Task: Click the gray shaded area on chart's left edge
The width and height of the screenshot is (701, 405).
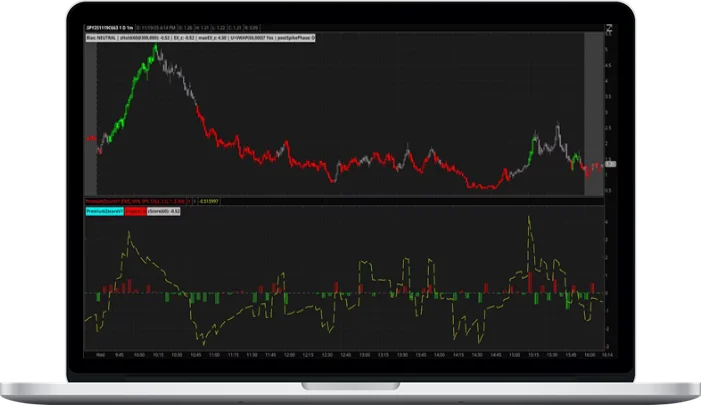Action: 91,100
